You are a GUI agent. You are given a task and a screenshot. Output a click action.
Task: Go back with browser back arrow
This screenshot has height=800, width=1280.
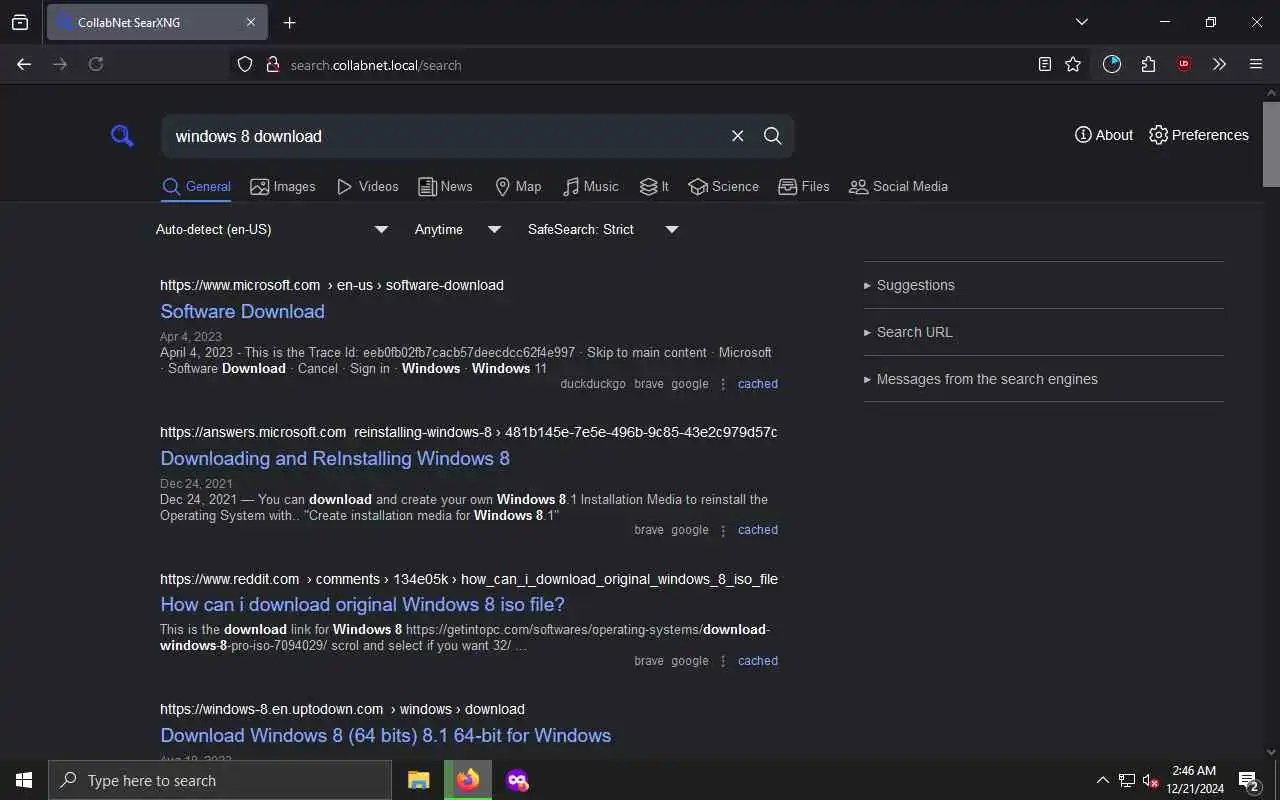[24, 64]
